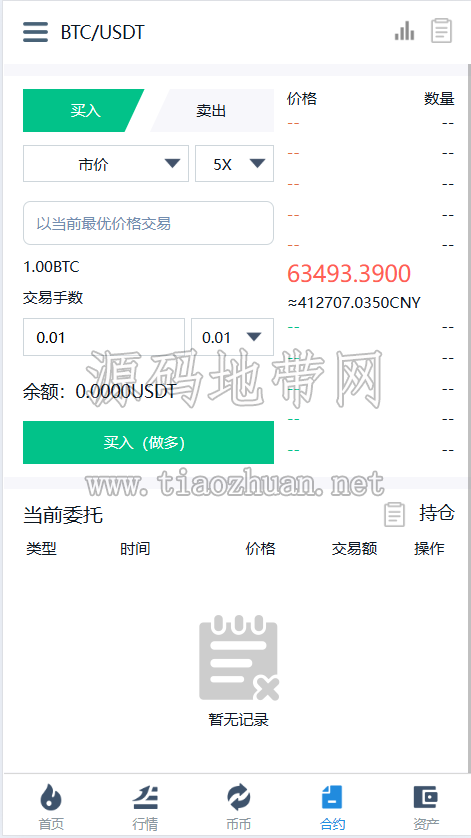
Task: Click the 交易手数 0.01 input field
Action: (x=104, y=337)
